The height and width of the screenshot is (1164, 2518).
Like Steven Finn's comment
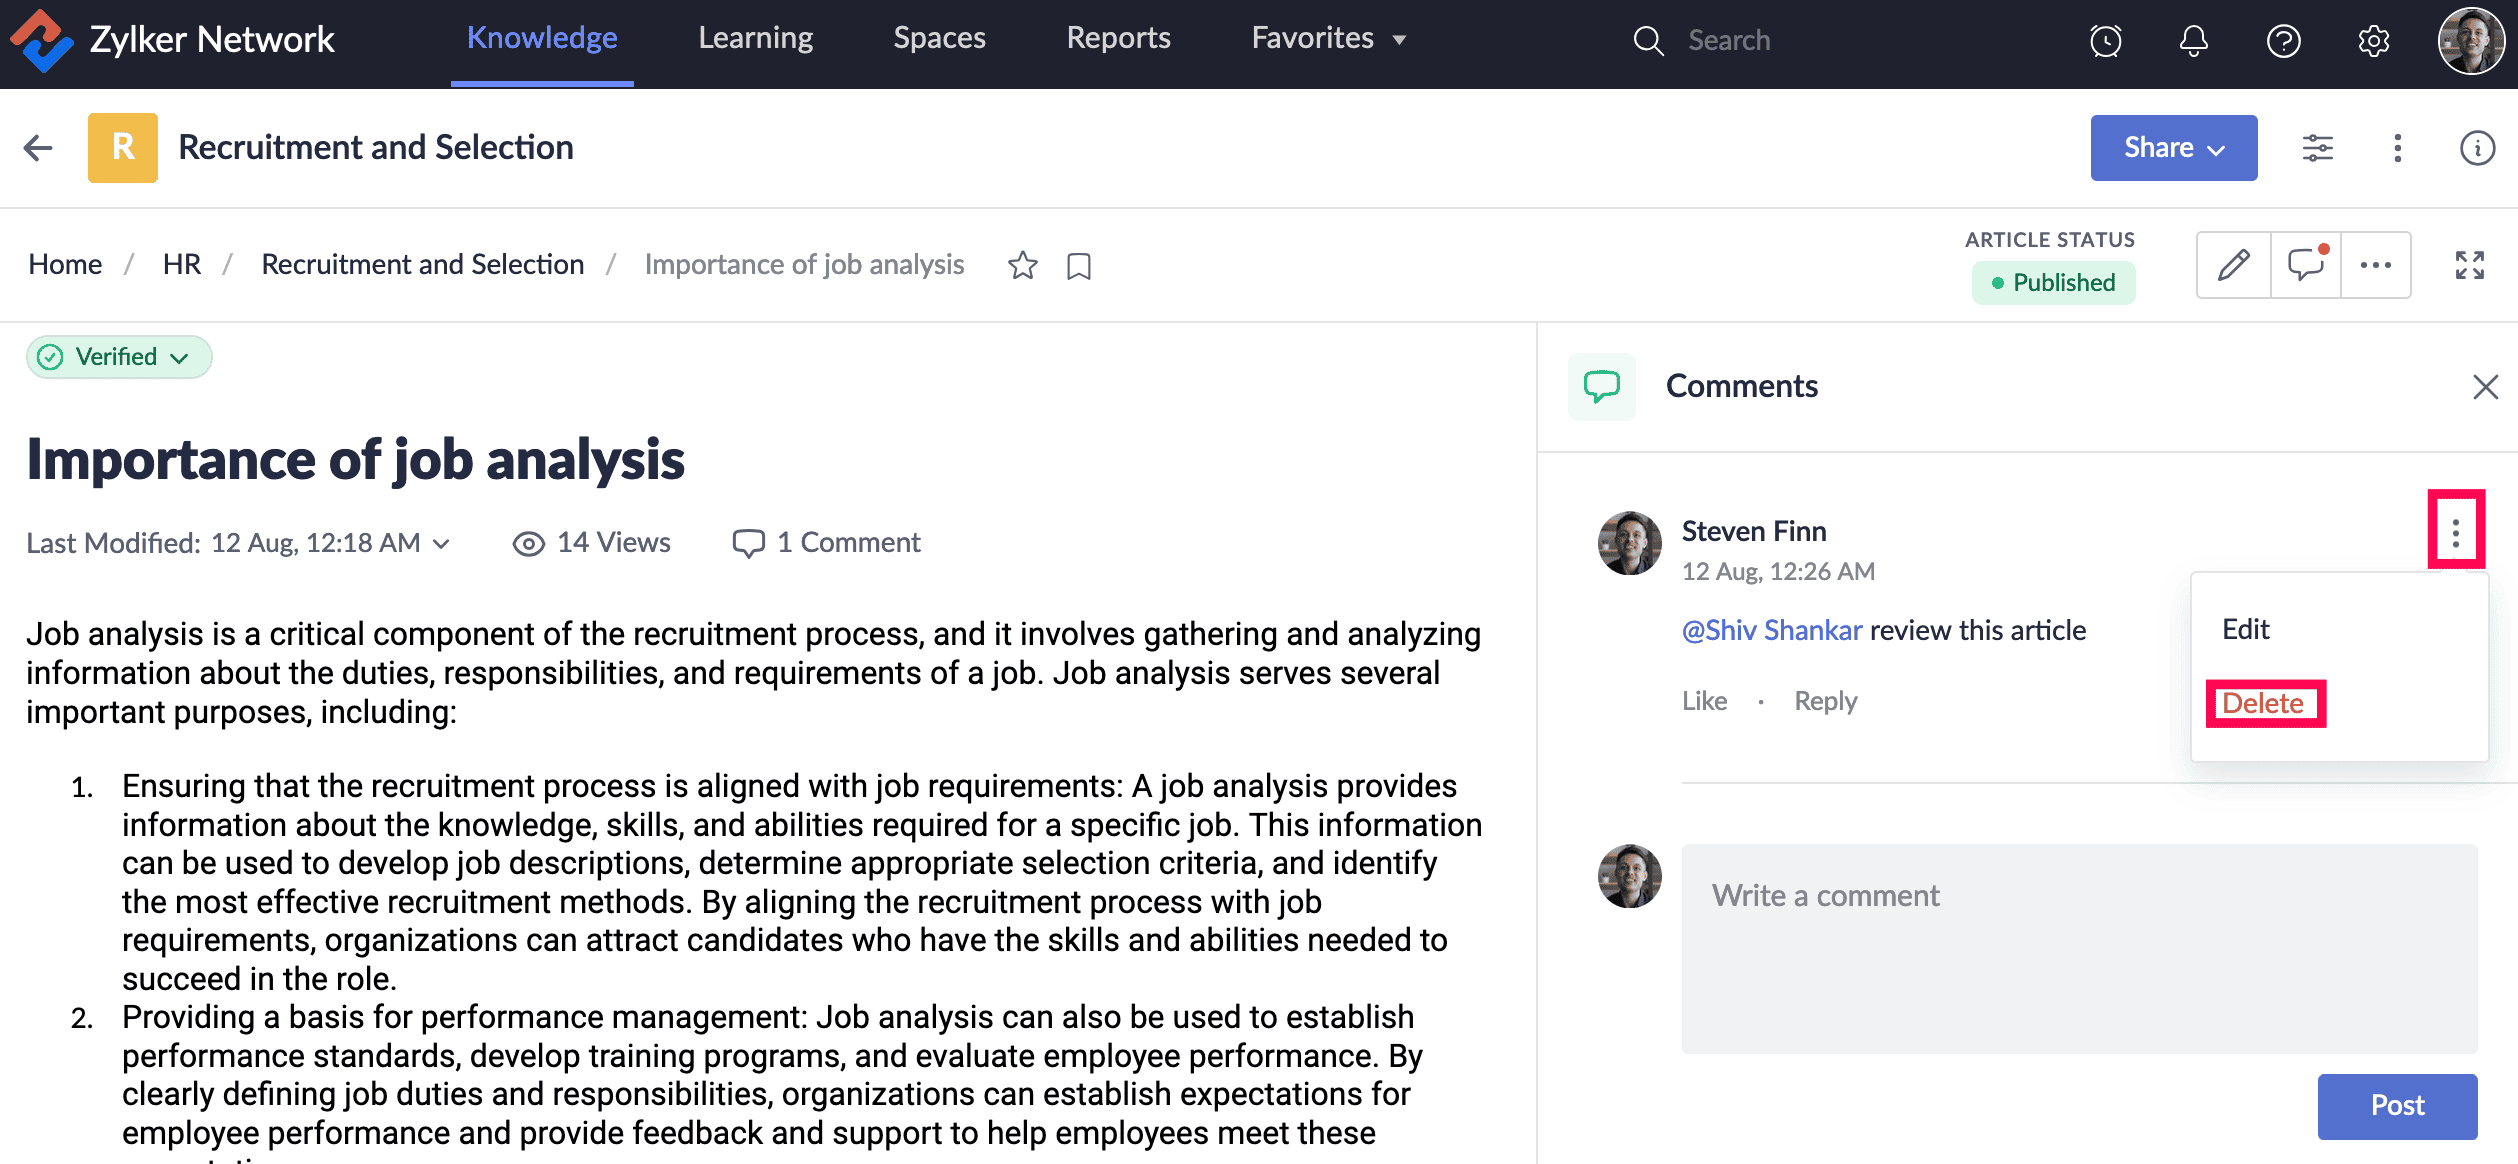1704,701
